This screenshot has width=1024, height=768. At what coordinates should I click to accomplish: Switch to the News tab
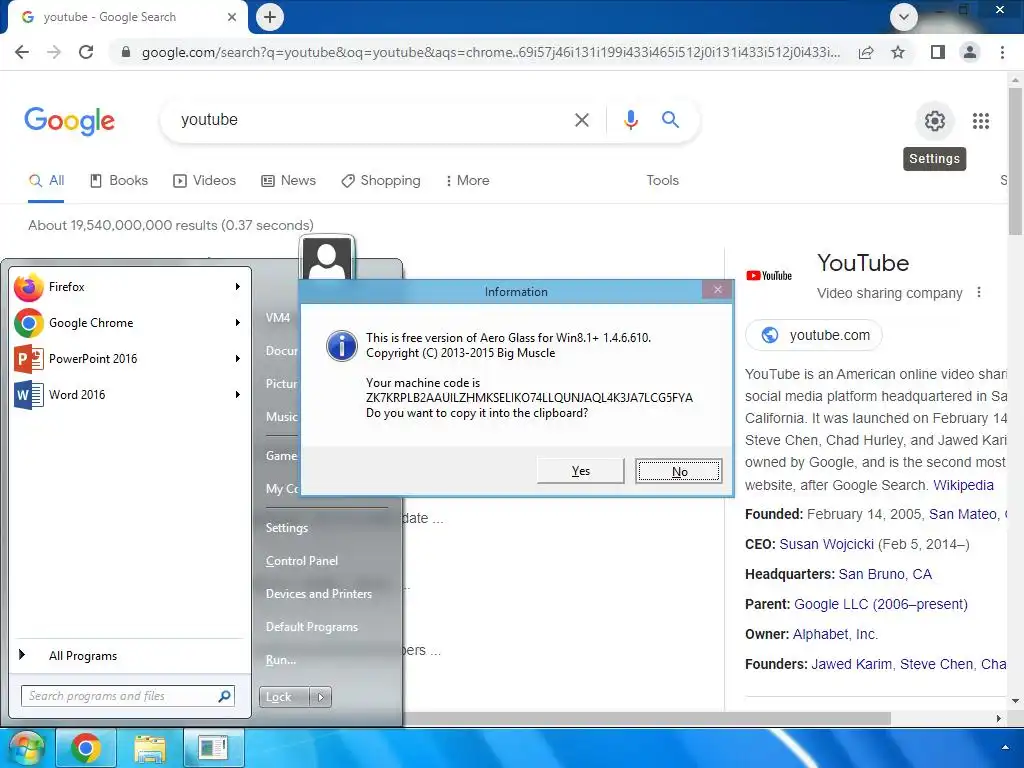pyautogui.click(x=288, y=181)
